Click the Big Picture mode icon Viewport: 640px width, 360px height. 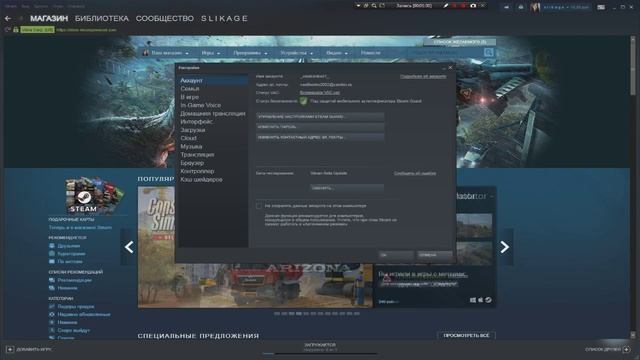point(601,7)
